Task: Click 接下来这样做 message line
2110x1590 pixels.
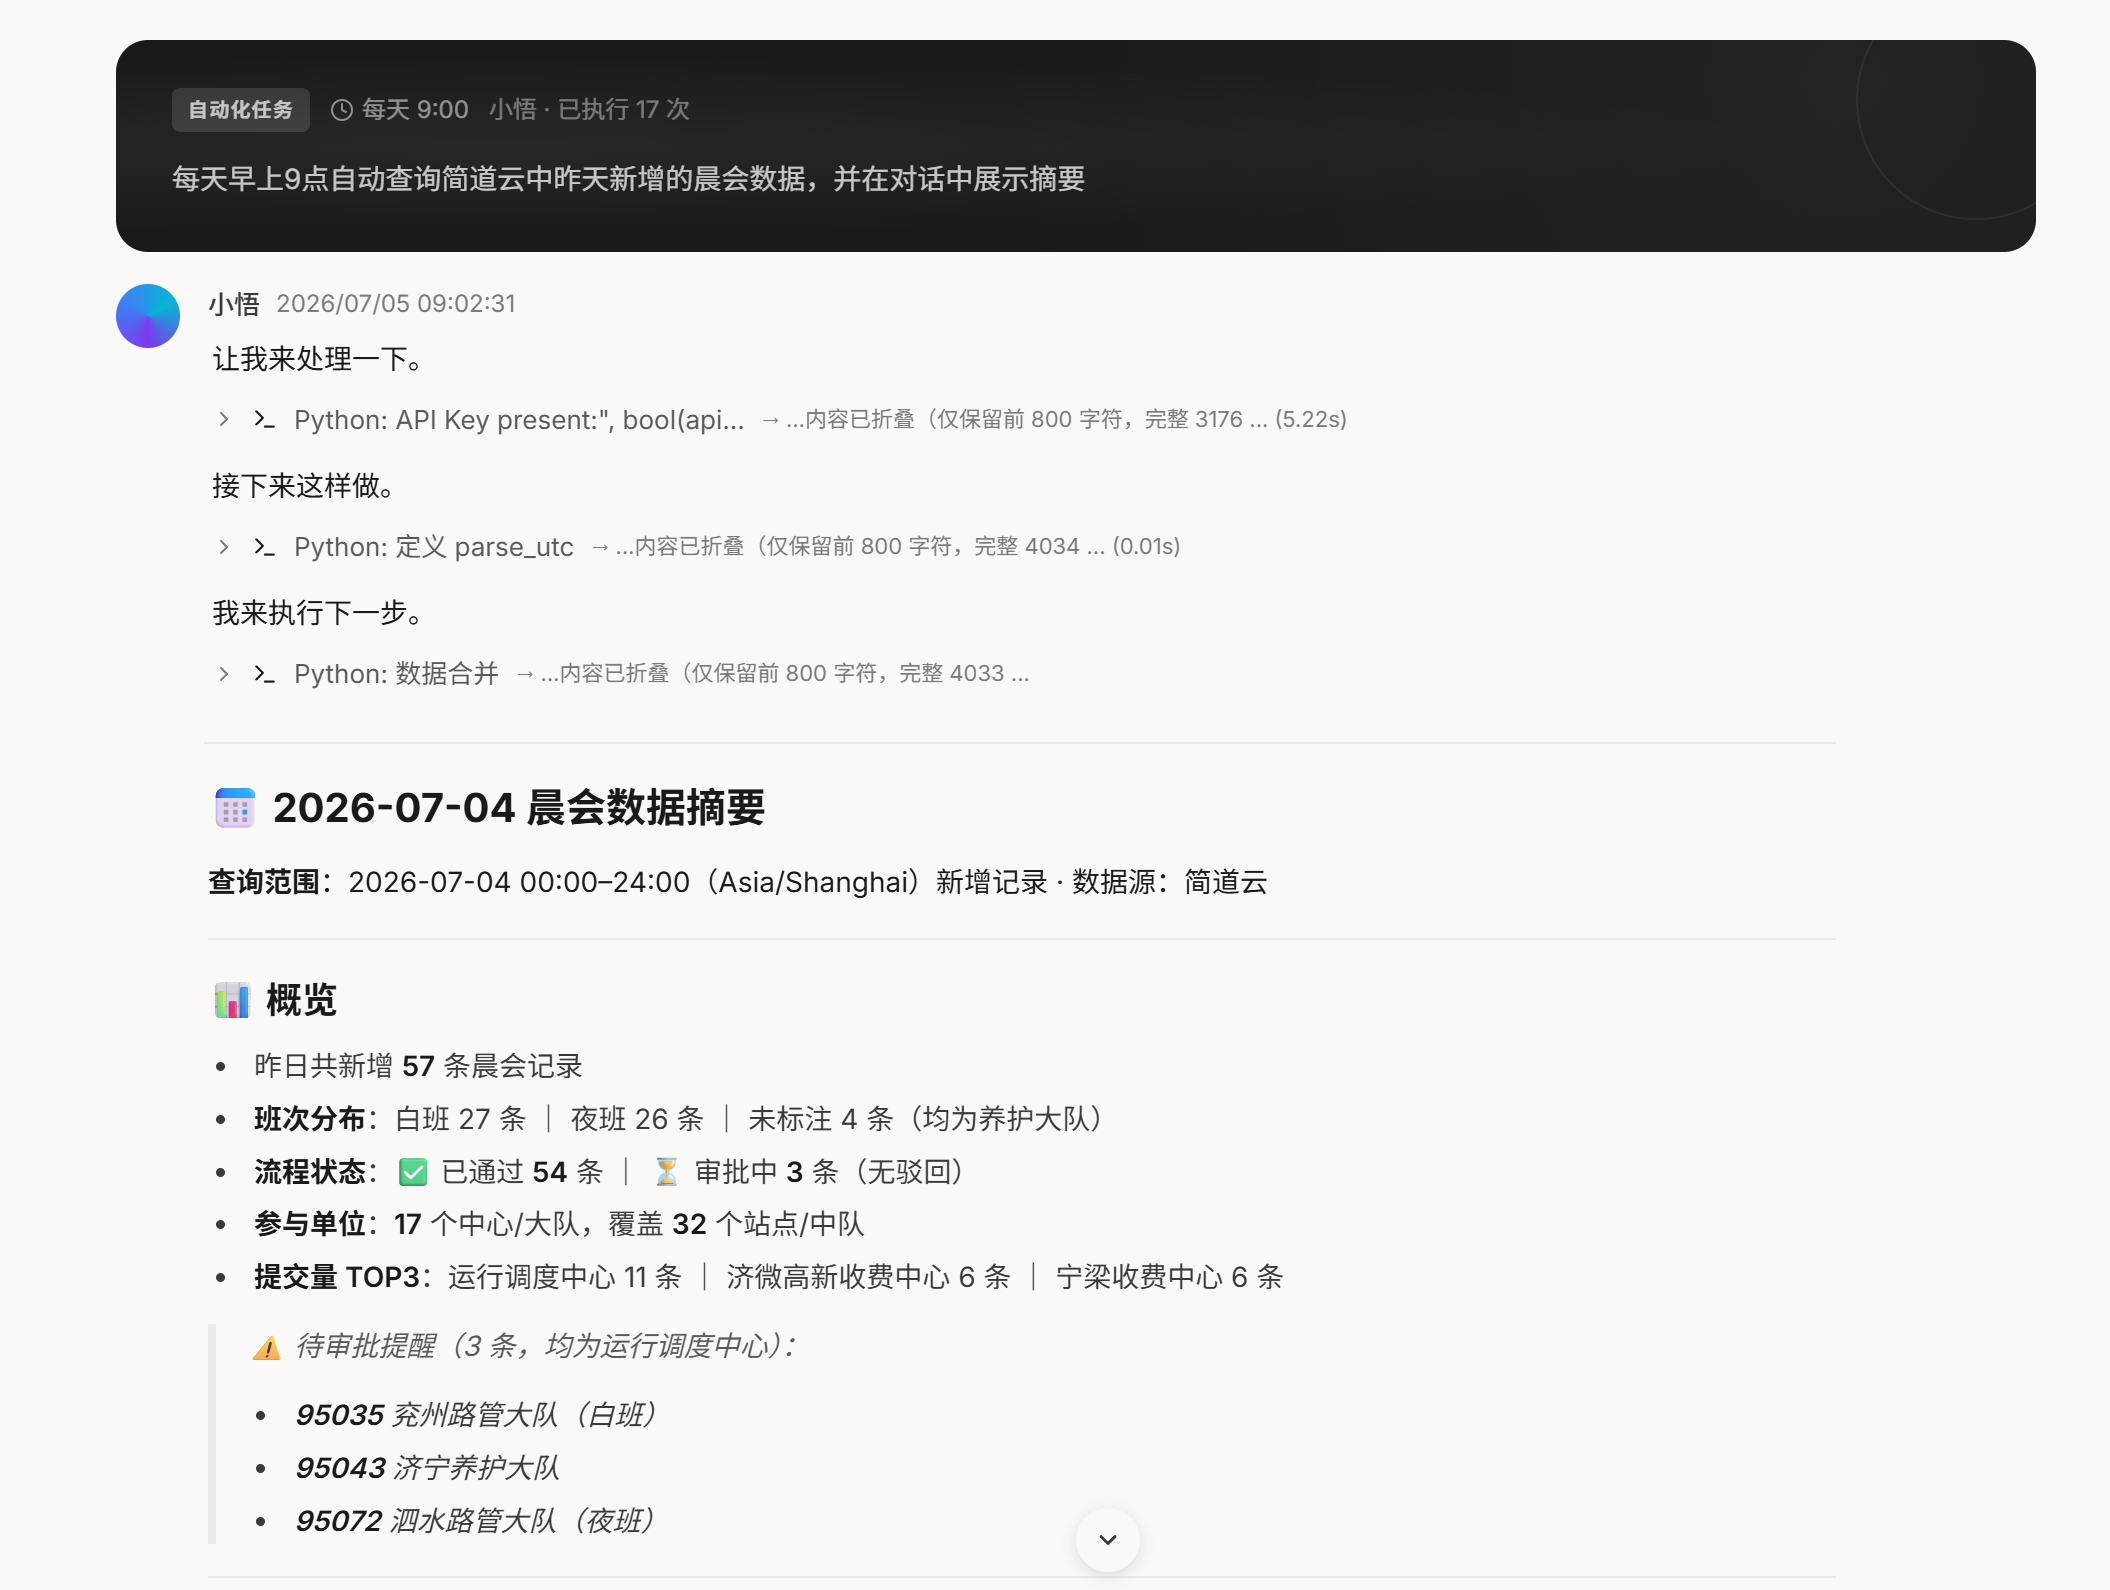Action: pos(304,486)
